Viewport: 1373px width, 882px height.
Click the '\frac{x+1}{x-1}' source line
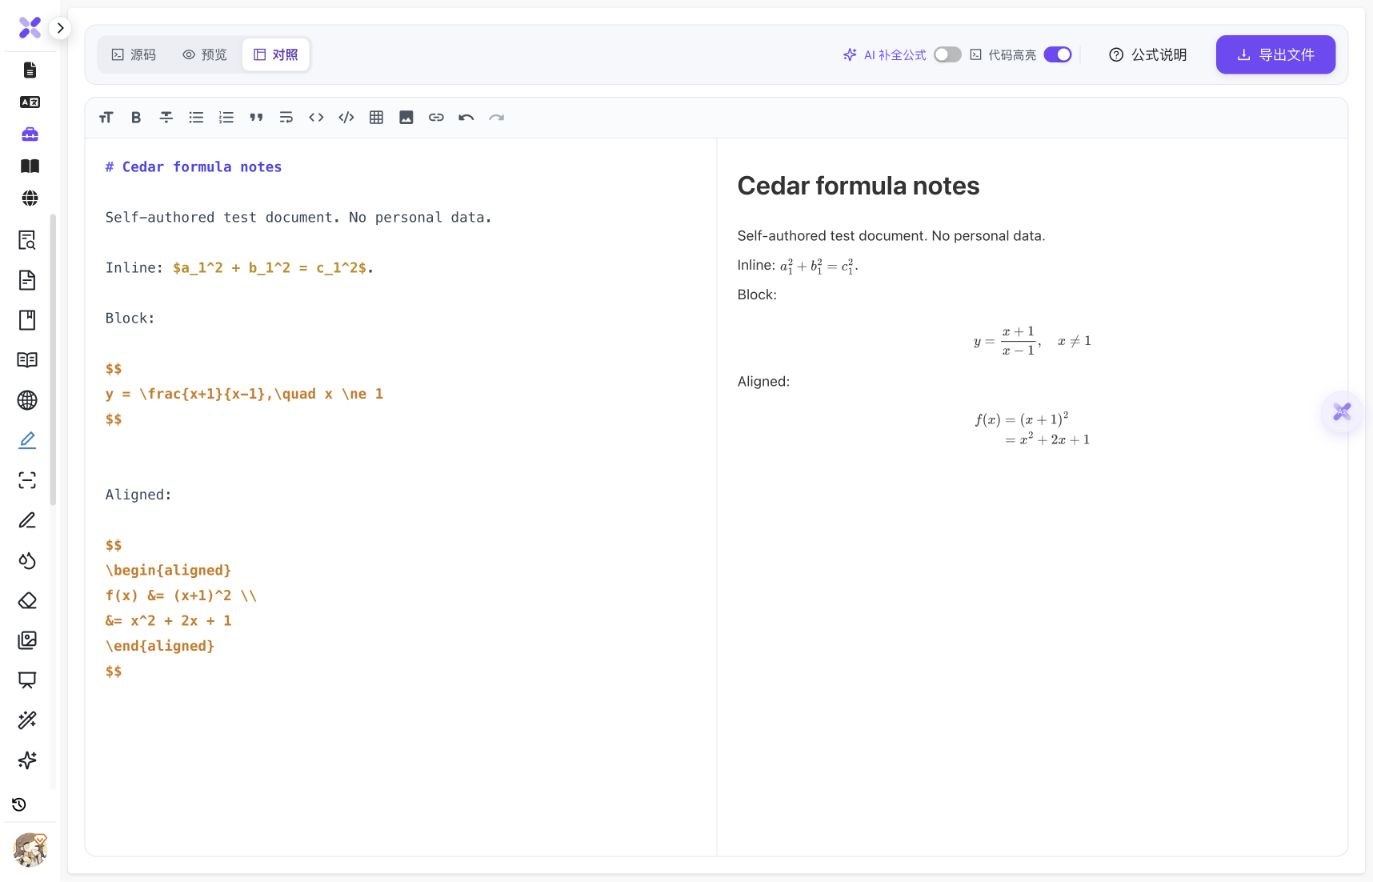pyautogui.click(x=244, y=394)
